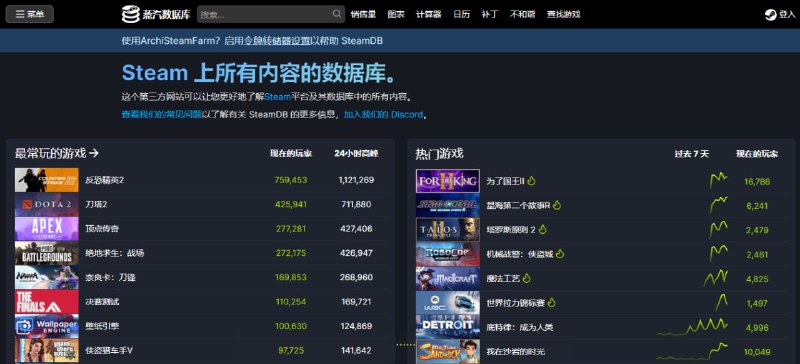Click the flame icon next to 魔法工艺
Image resolution: width=800 pixels, height=364 pixels.
click(x=527, y=278)
